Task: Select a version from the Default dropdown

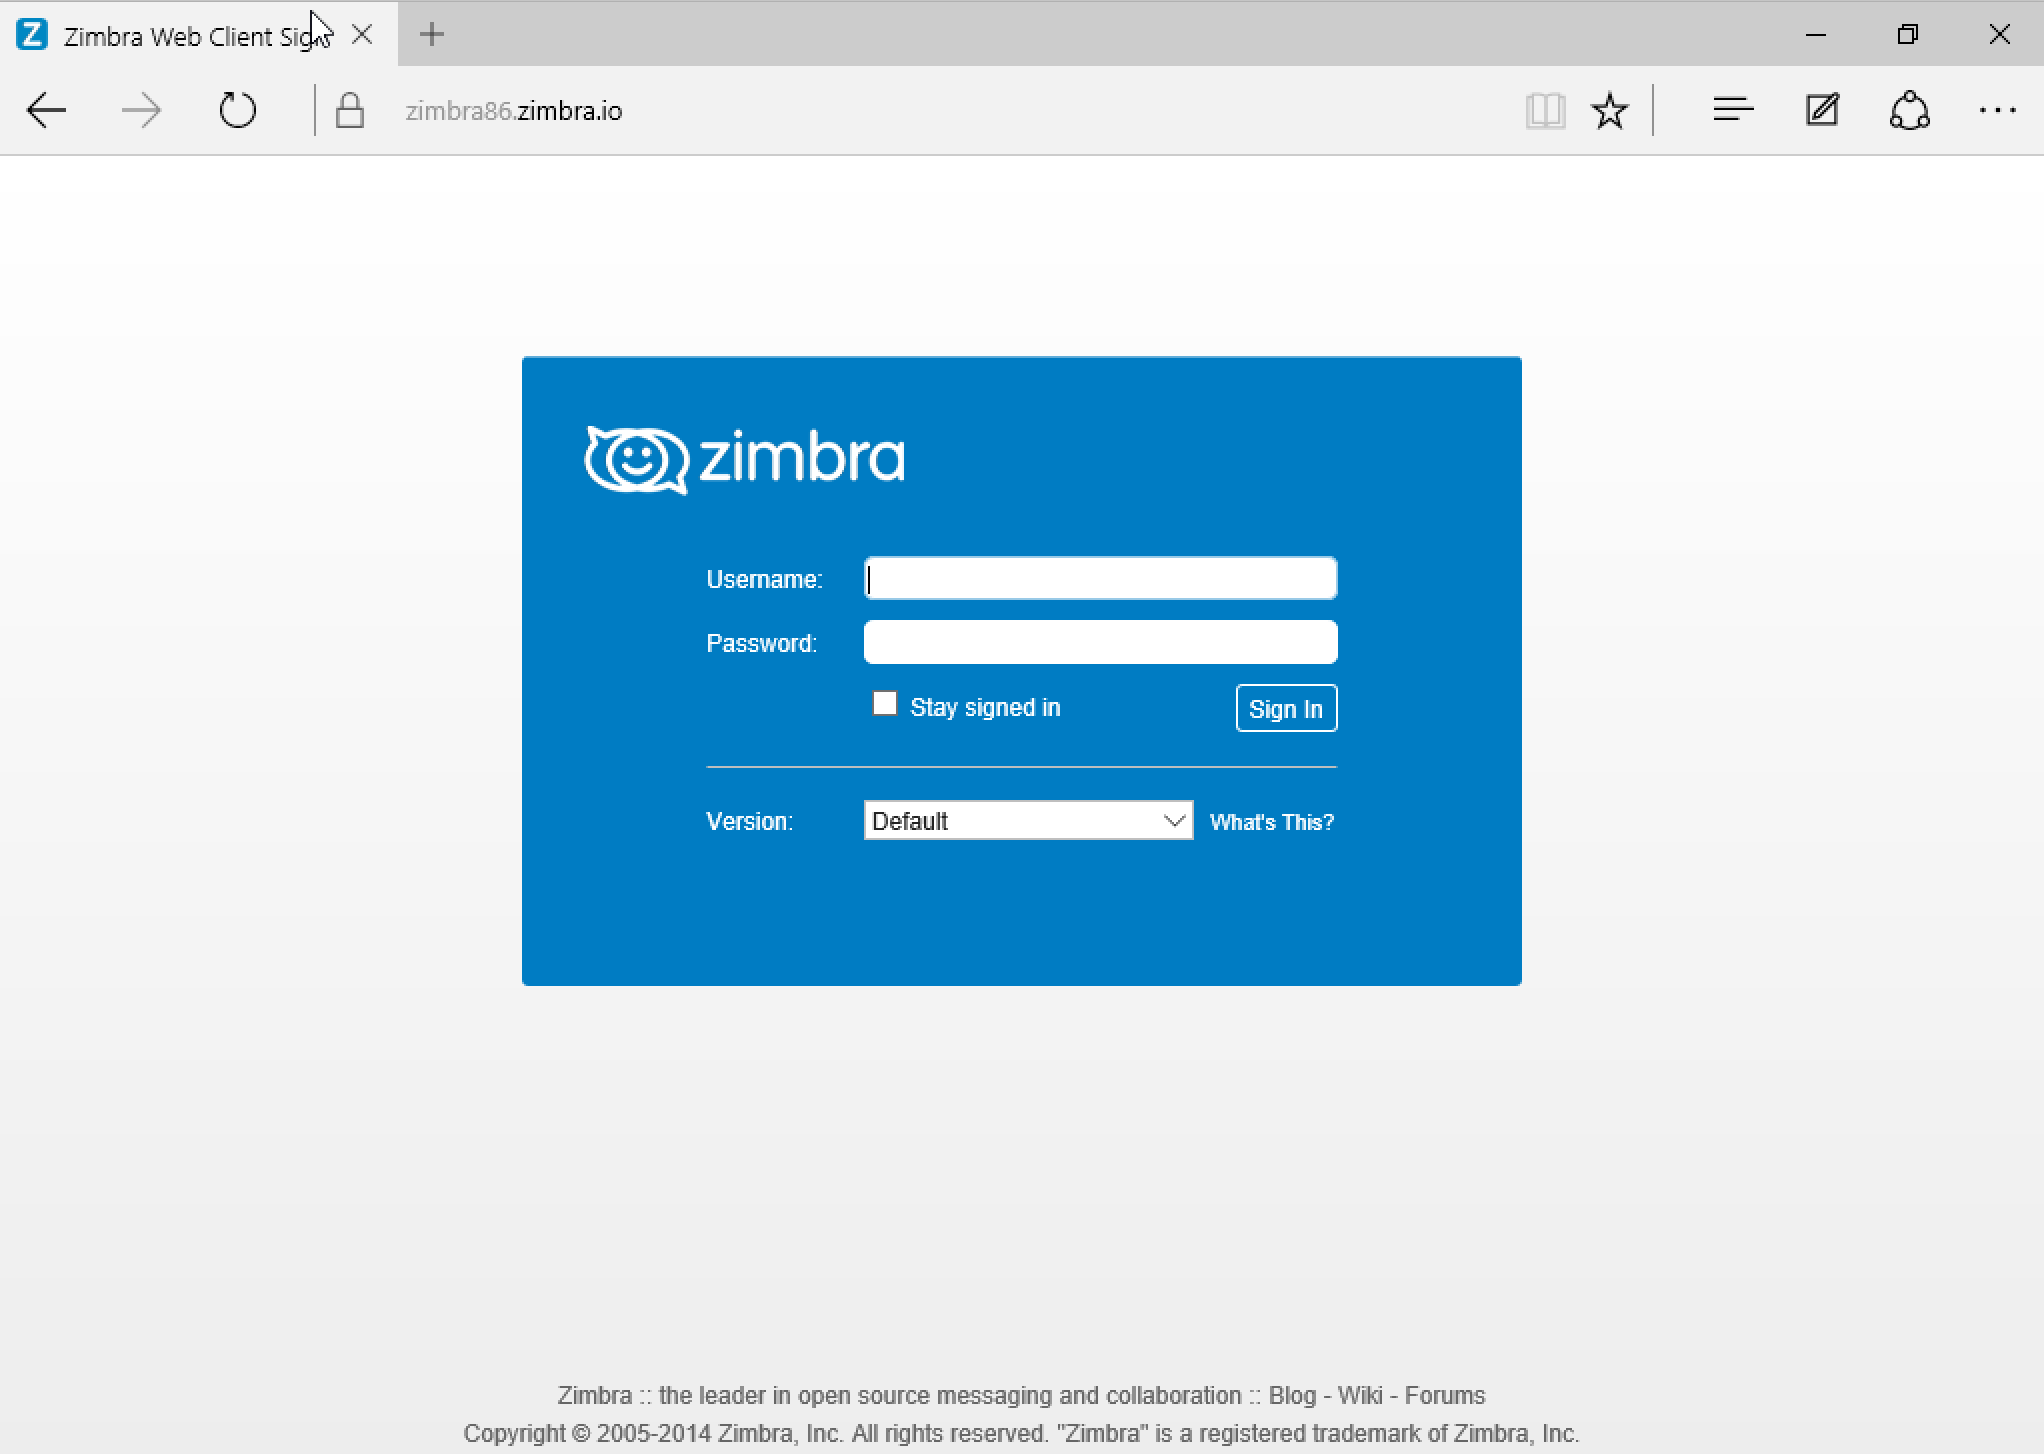Action: pos(1028,820)
